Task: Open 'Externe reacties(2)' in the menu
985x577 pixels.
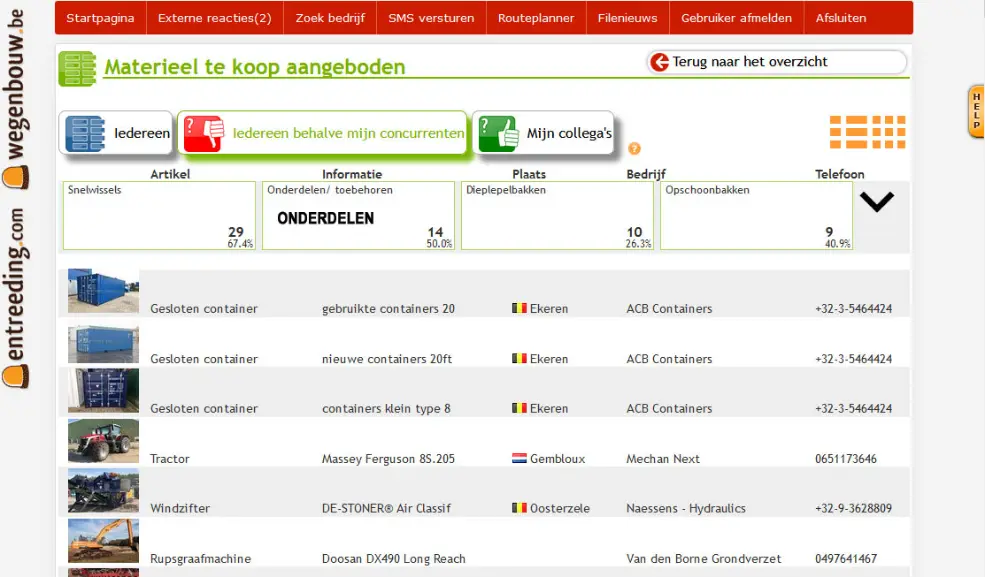Action: click(214, 18)
